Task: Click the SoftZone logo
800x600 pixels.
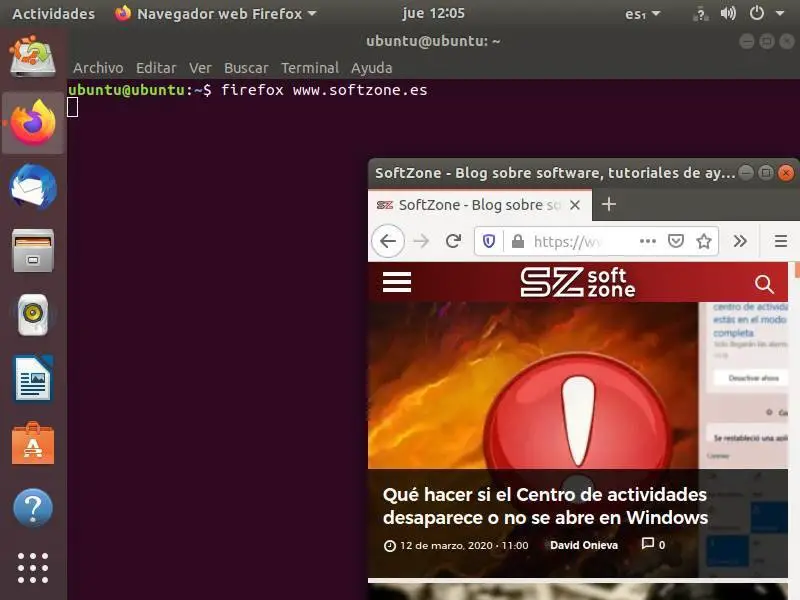Action: [x=578, y=282]
